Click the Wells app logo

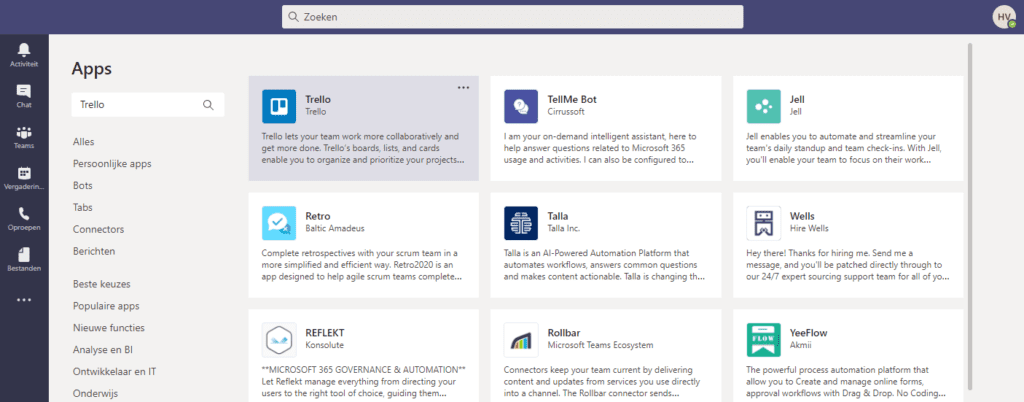click(763, 223)
